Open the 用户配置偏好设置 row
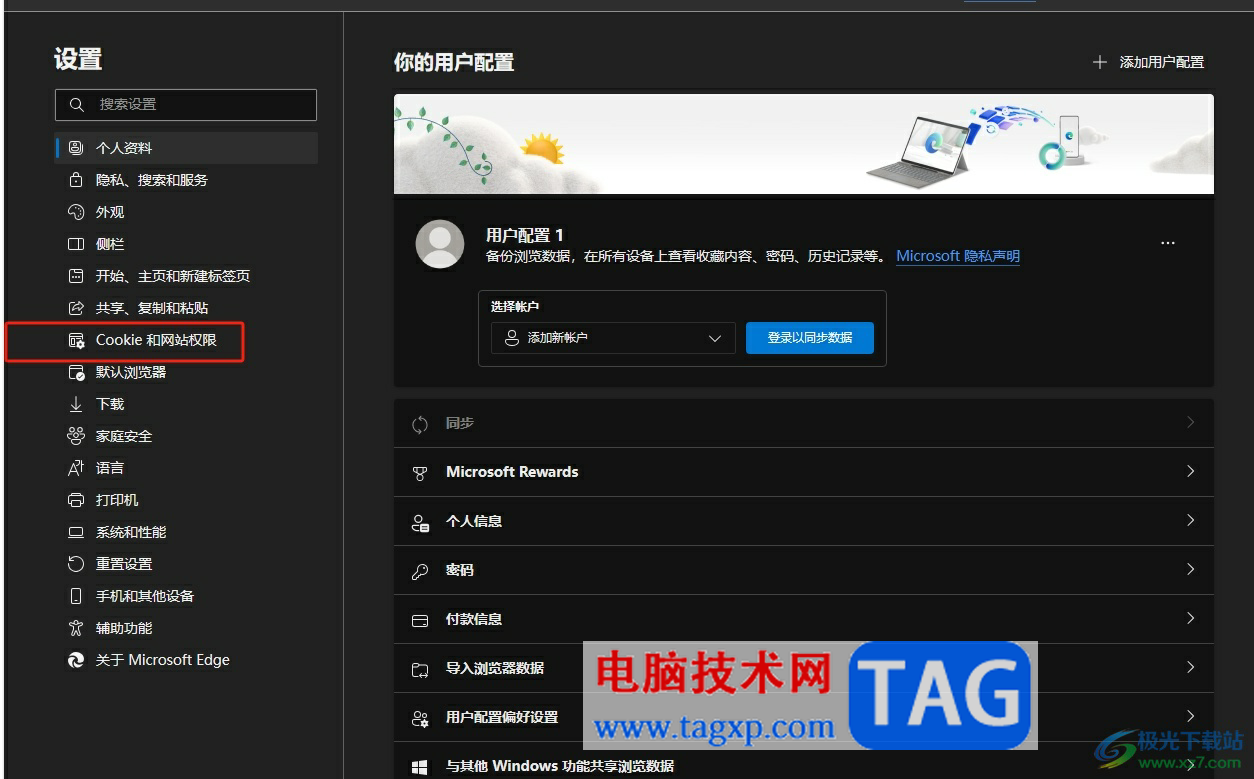The image size is (1254, 779). (804, 717)
